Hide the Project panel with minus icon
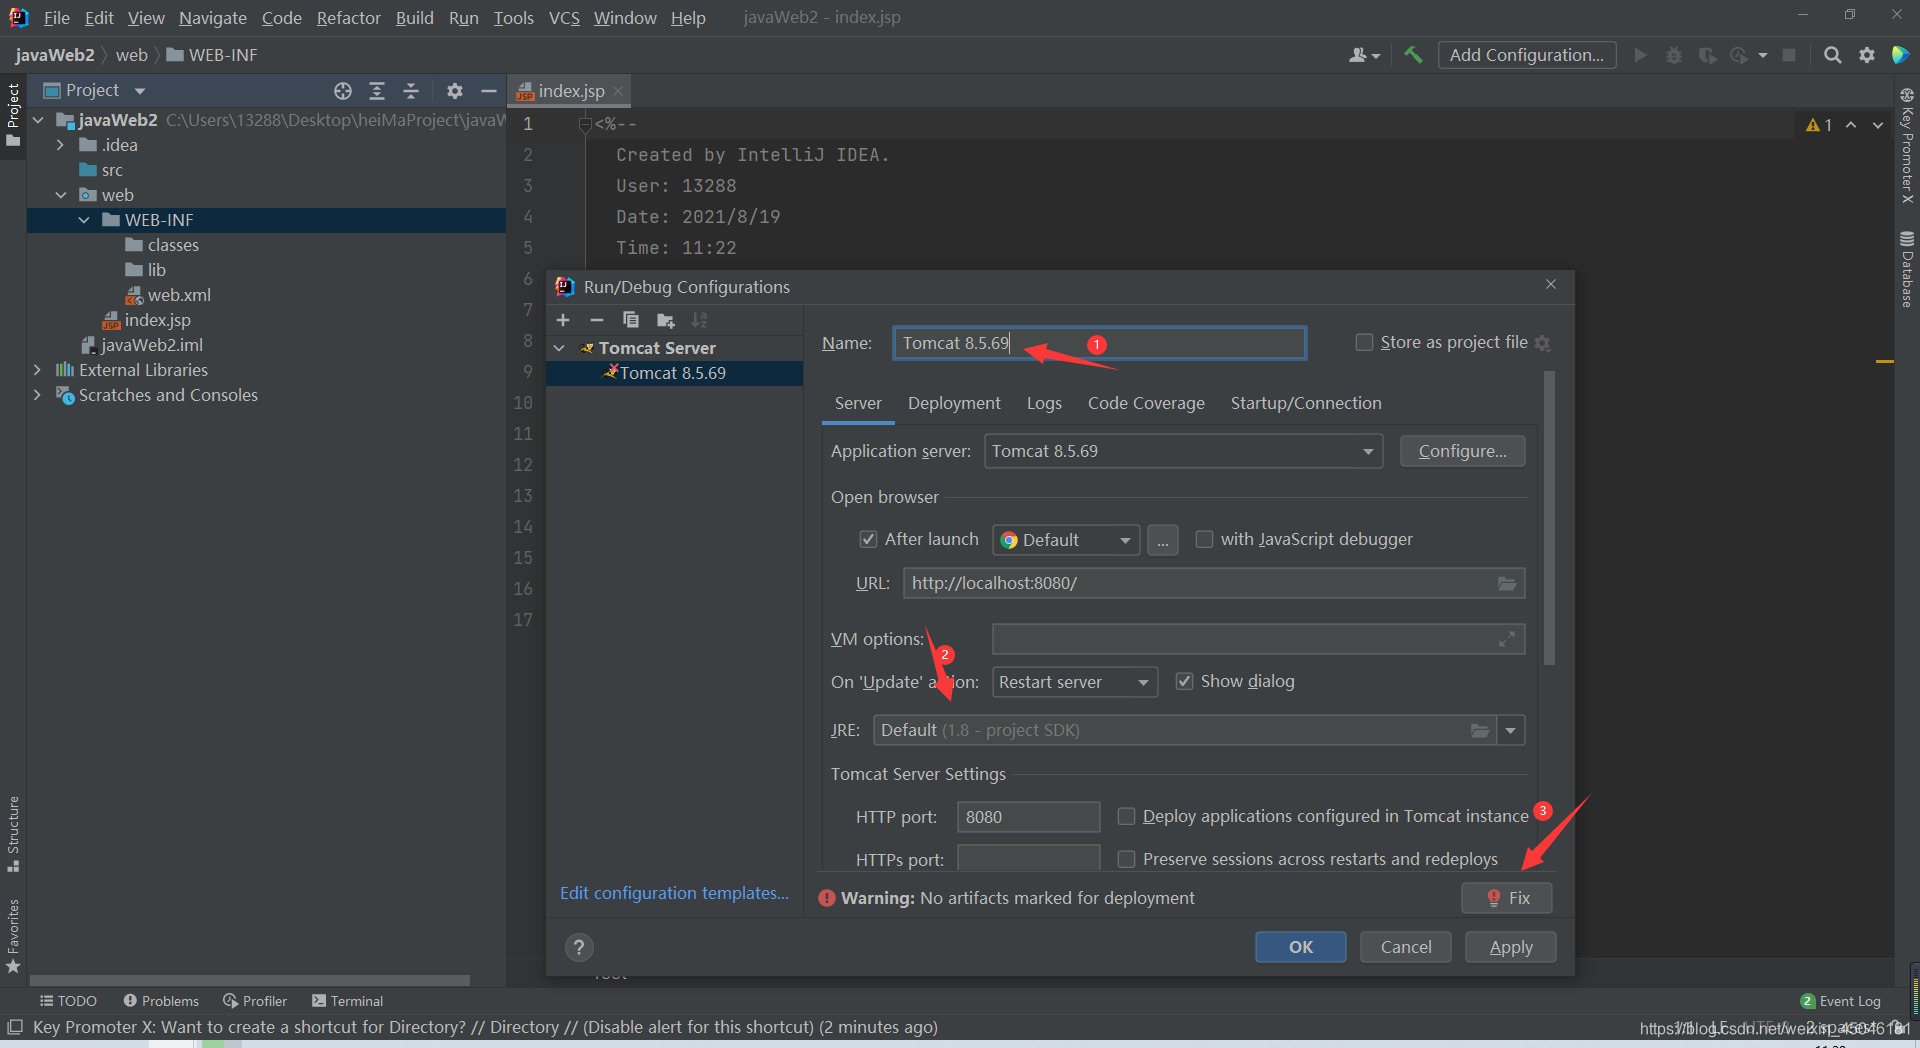 [489, 91]
